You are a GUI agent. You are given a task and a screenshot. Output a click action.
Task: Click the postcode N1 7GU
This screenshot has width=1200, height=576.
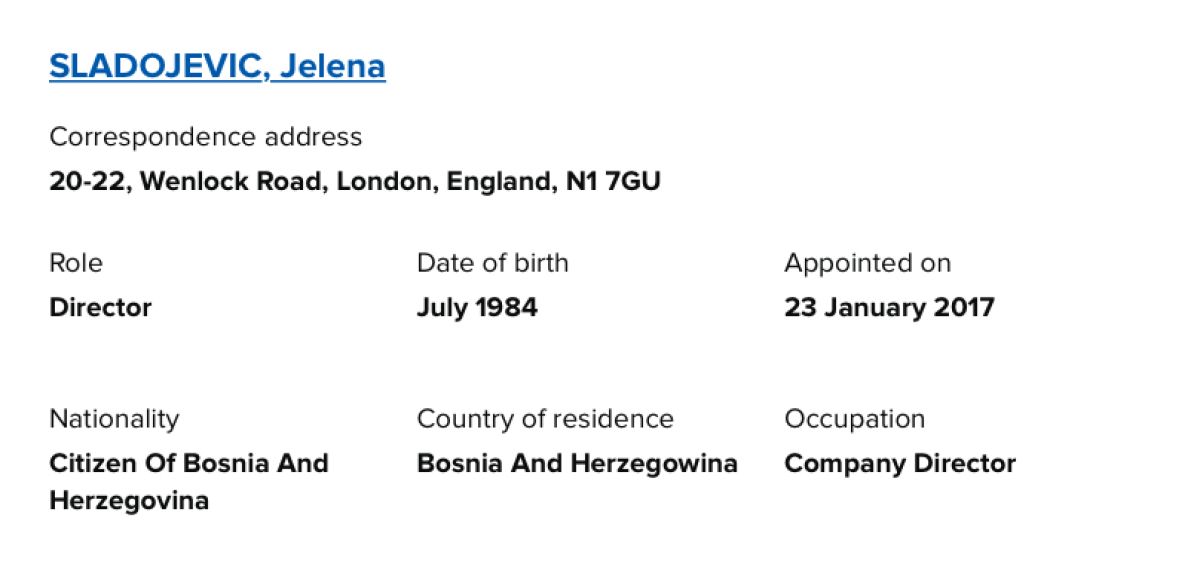[613, 182]
